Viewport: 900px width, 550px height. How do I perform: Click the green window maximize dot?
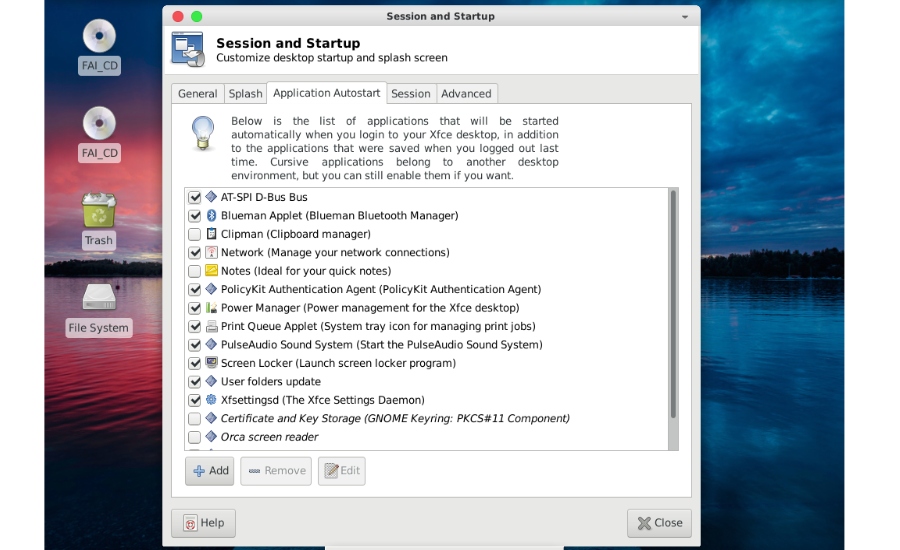pos(196,16)
